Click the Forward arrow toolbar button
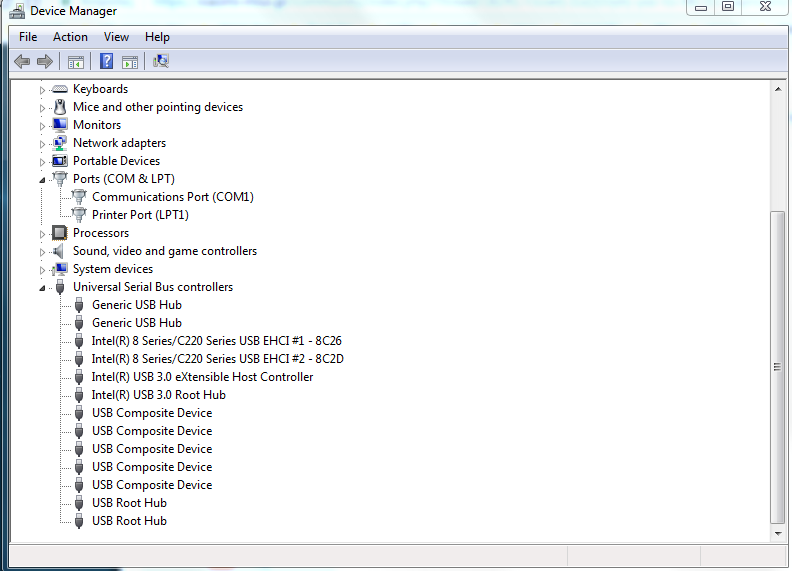 coord(45,62)
